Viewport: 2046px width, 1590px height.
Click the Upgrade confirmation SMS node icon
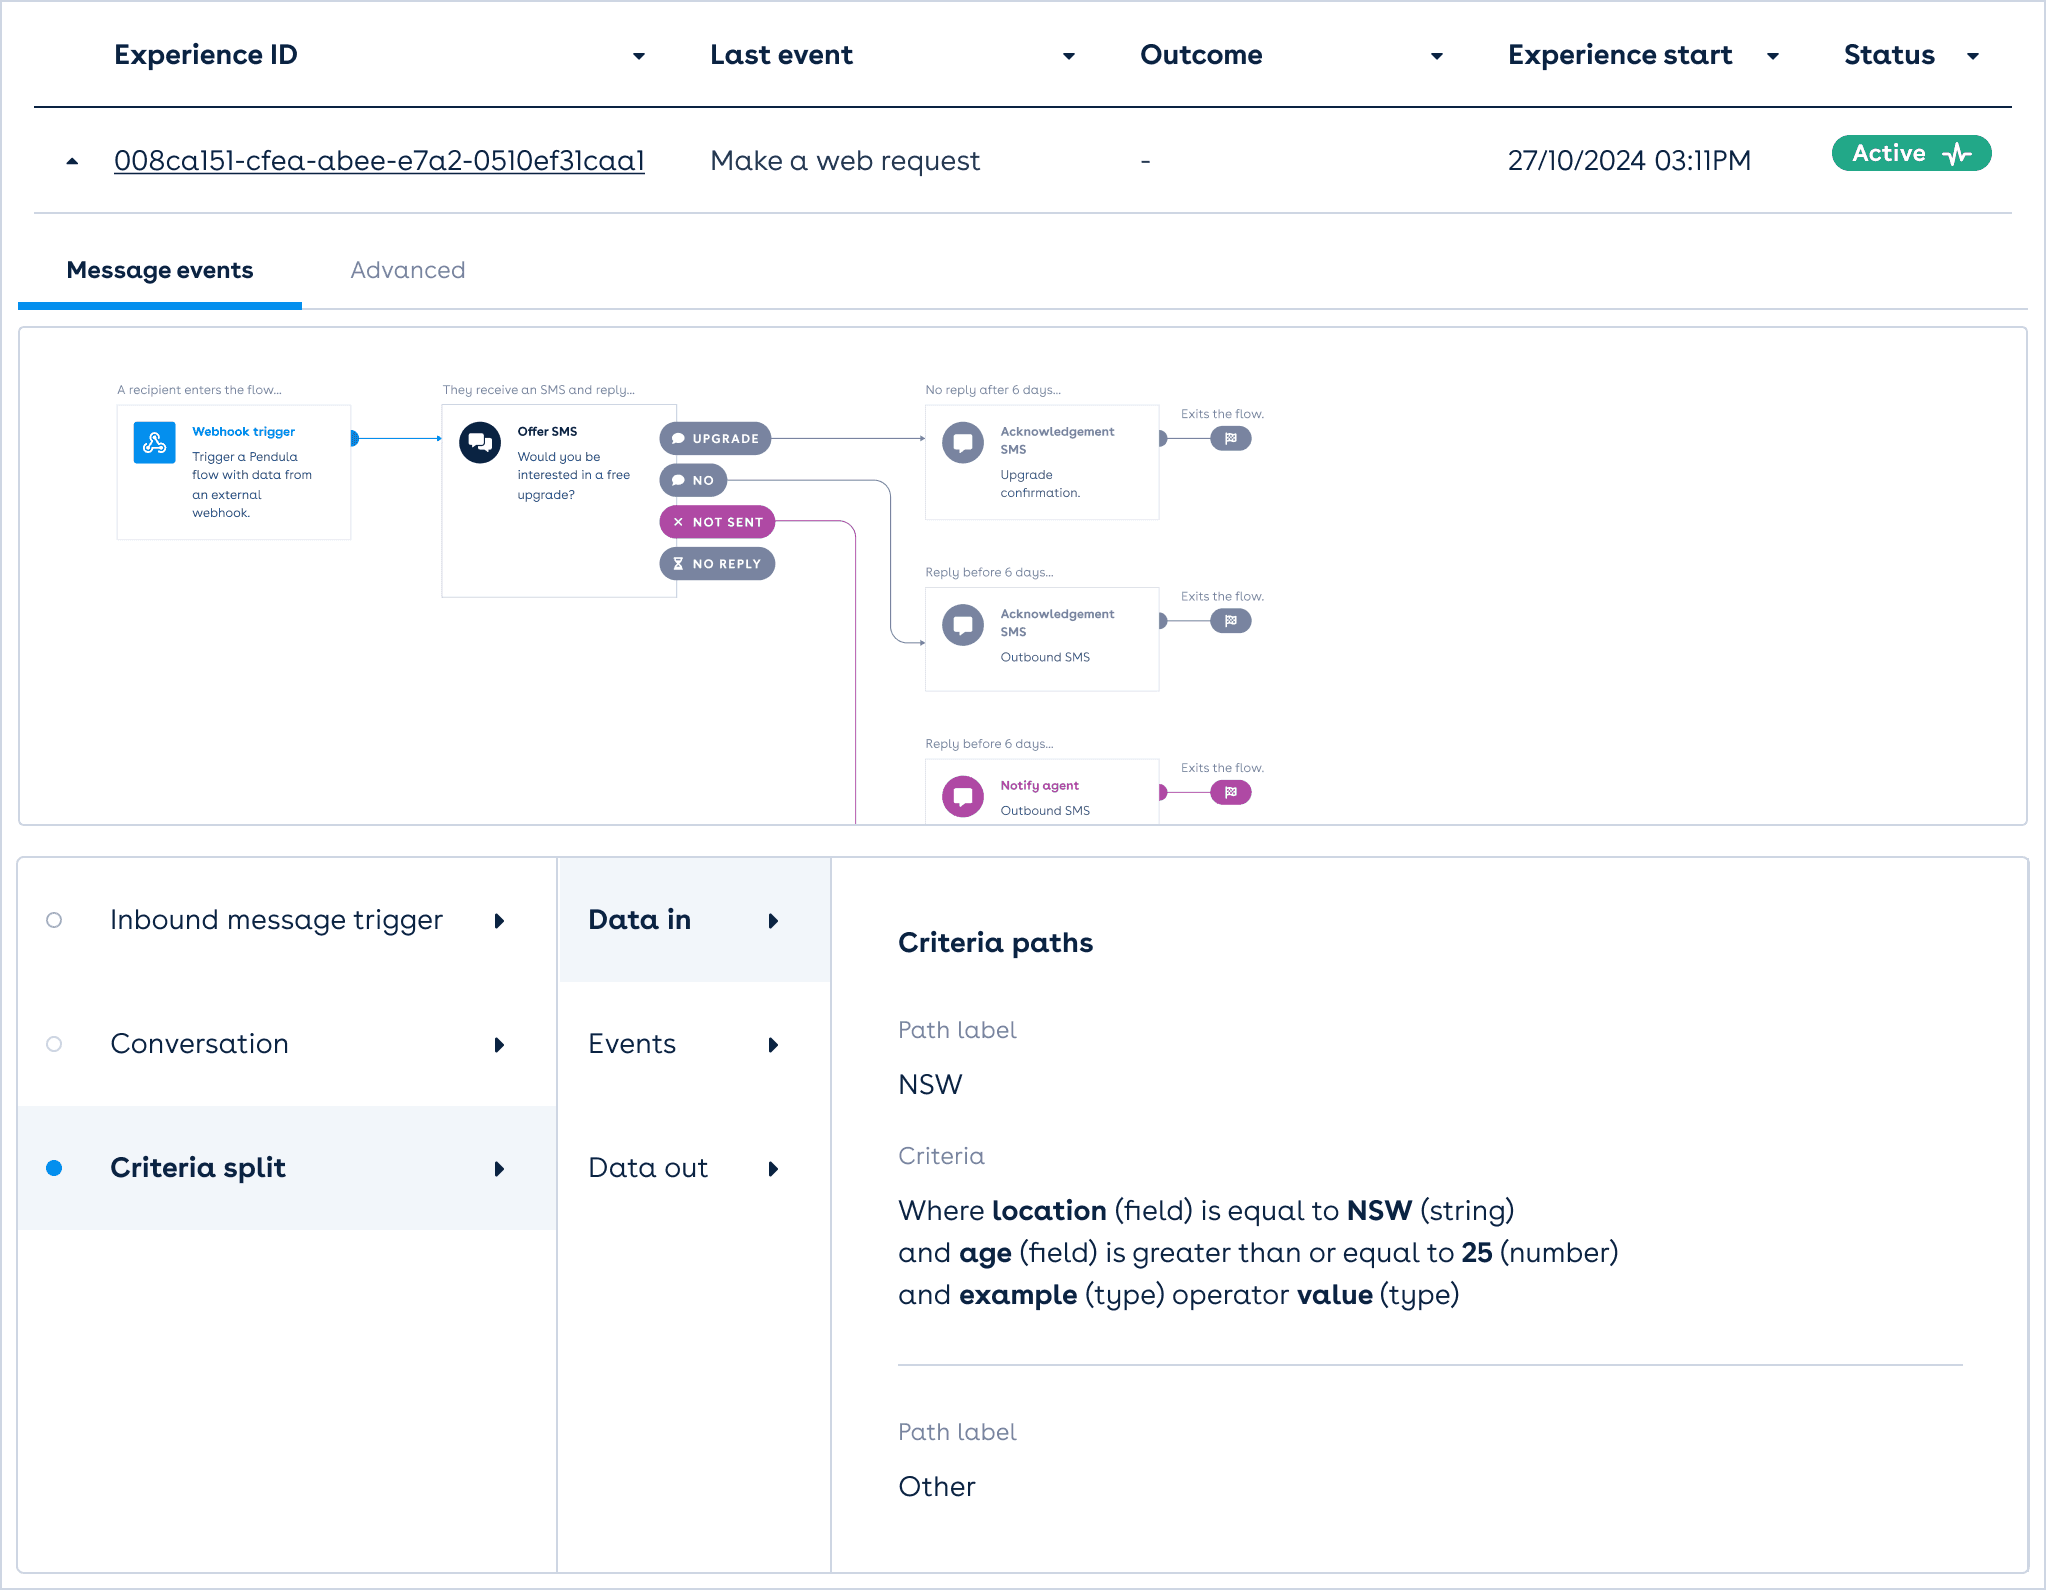coord(962,442)
